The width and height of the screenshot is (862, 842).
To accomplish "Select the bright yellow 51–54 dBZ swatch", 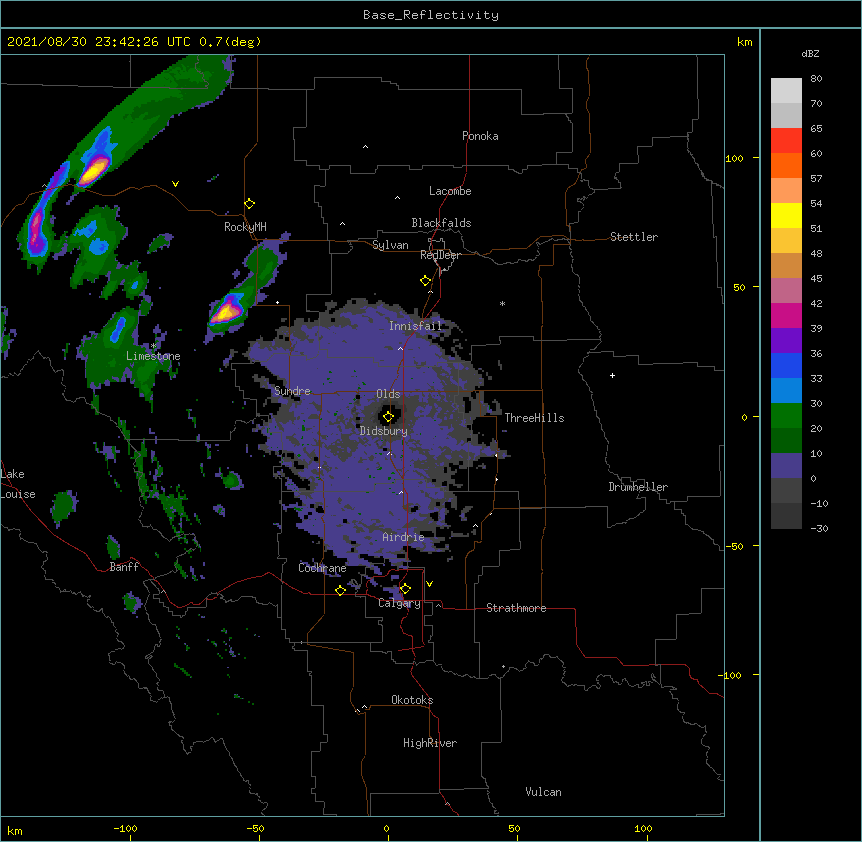I will click(x=786, y=215).
